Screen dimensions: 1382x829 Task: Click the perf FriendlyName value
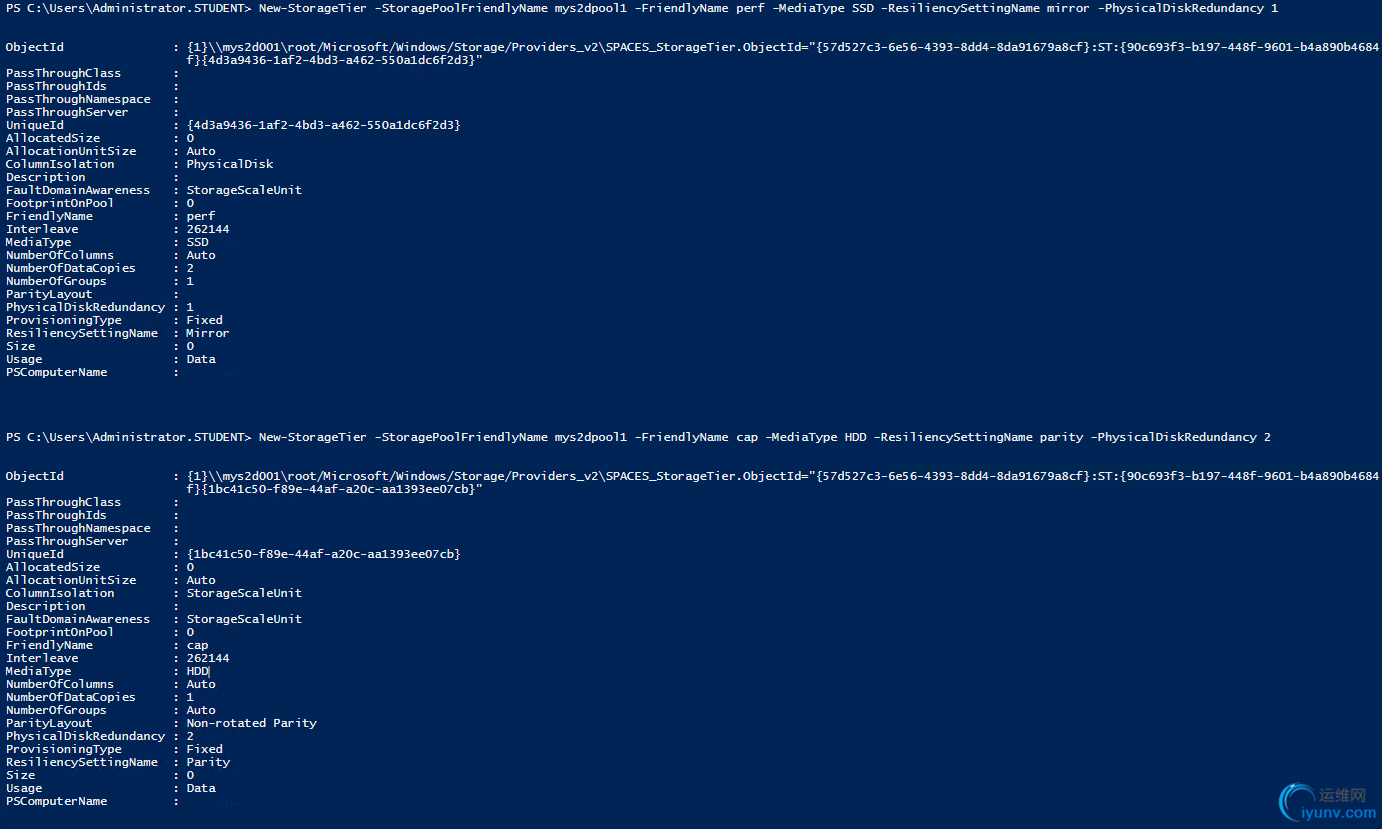click(201, 216)
